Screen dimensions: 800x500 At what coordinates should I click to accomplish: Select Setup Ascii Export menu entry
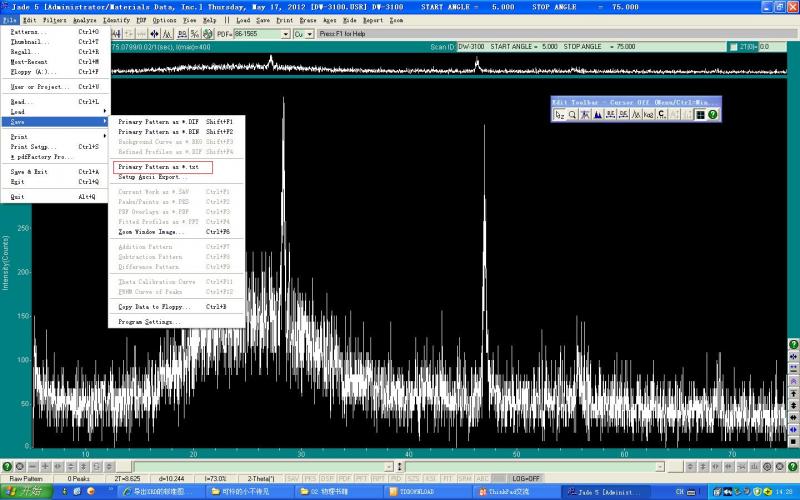coord(152,177)
